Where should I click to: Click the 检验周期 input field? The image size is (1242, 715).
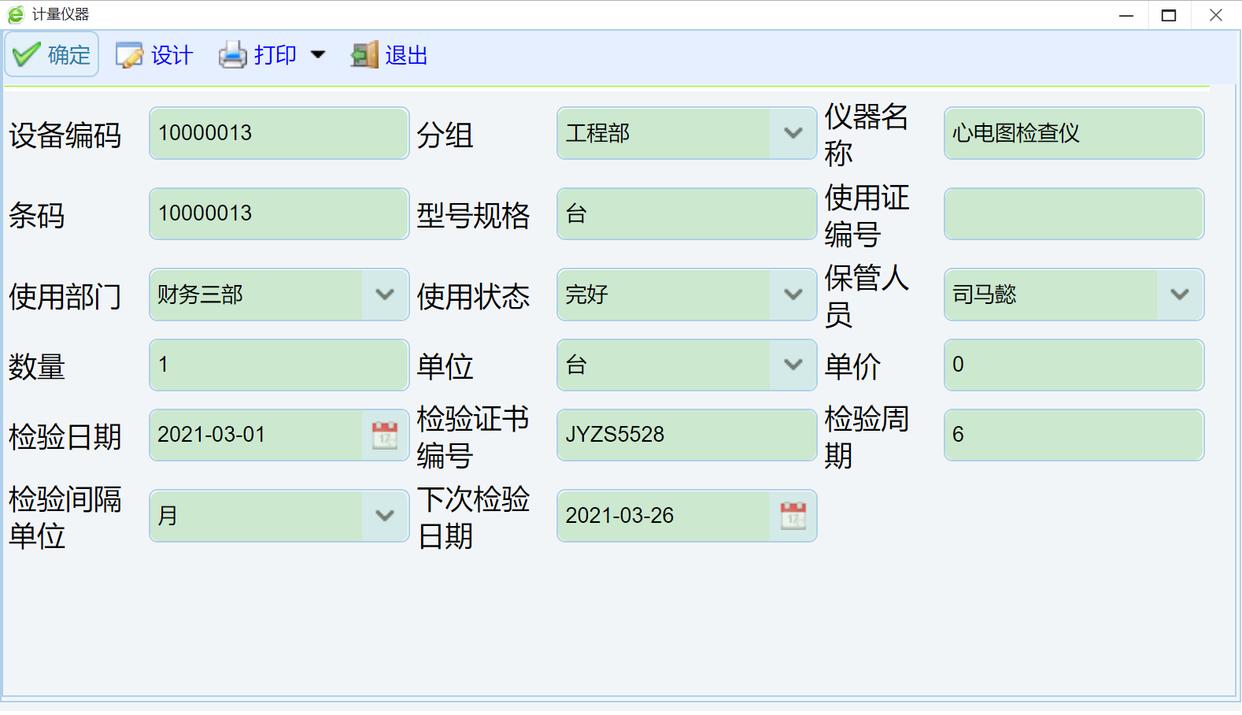(1073, 435)
